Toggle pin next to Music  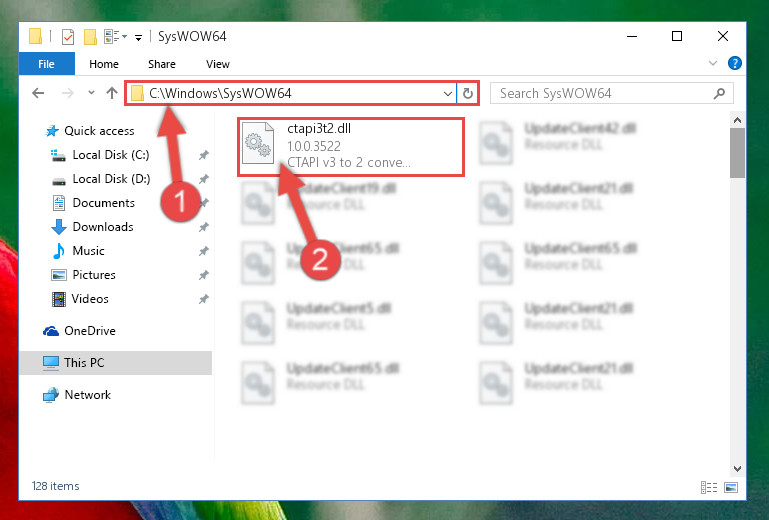[x=203, y=251]
